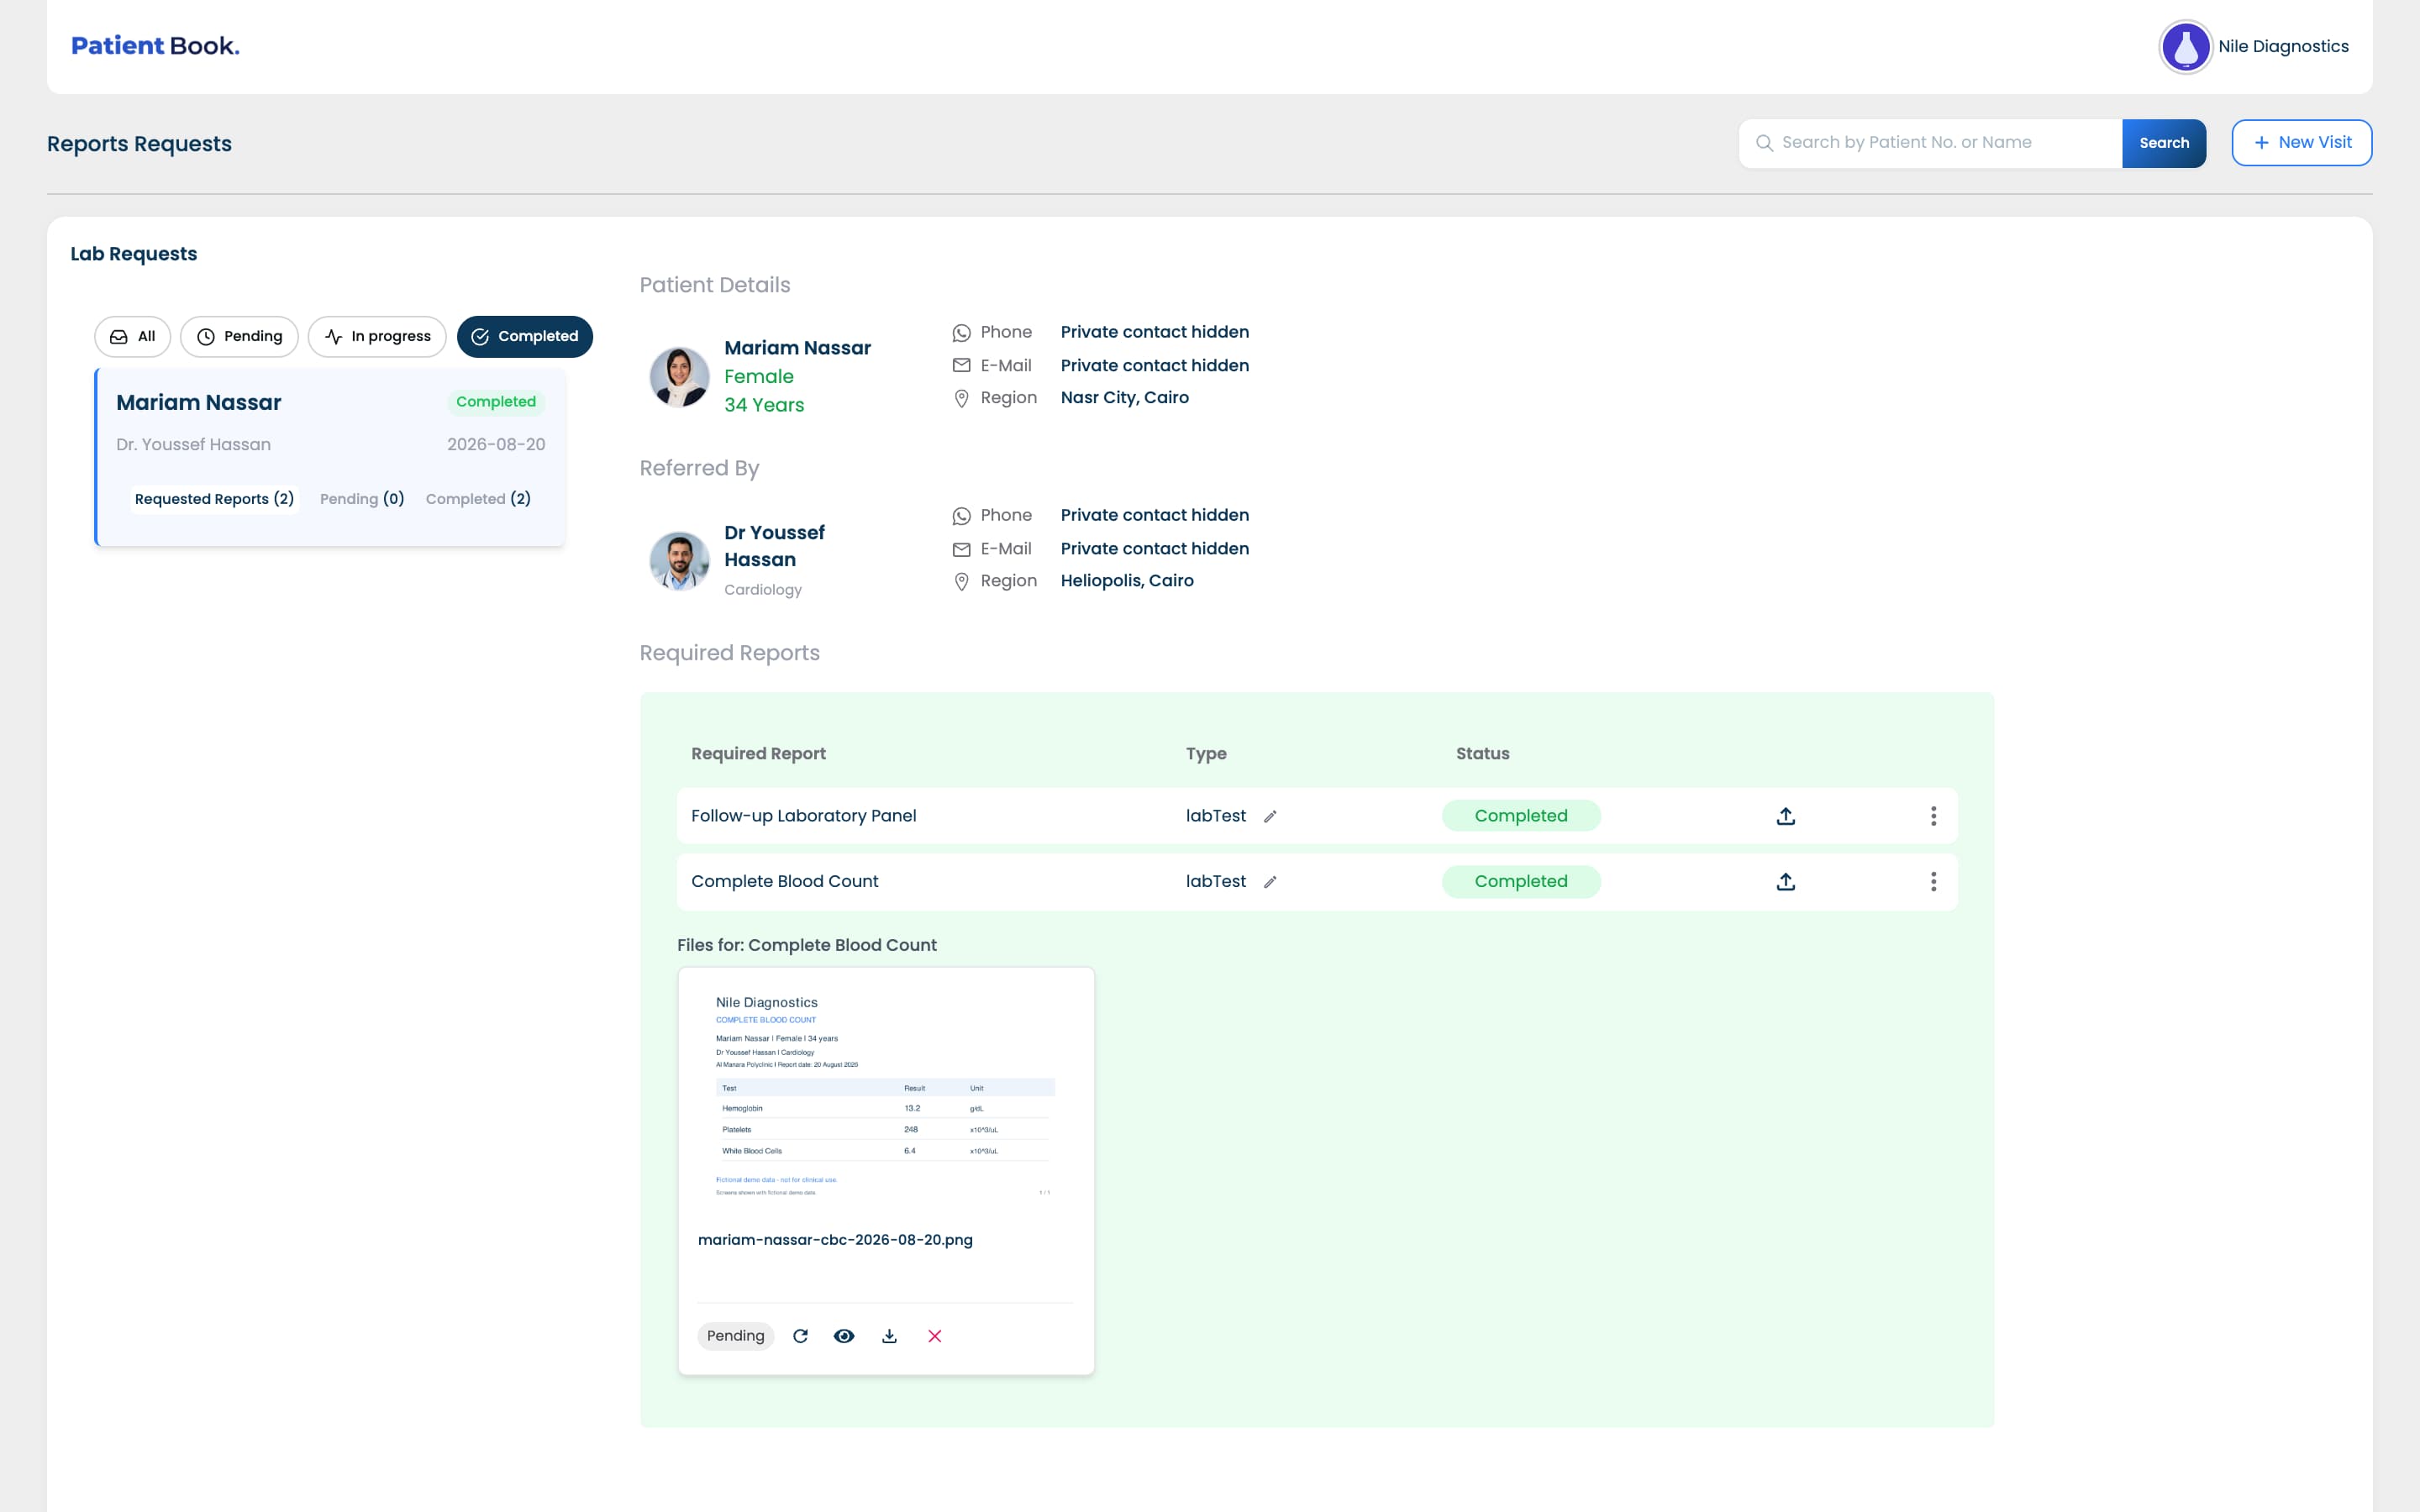The width and height of the screenshot is (2420, 1512).
Task: Edit type of Follow-up Laboratory Panel row
Action: (x=1270, y=816)
